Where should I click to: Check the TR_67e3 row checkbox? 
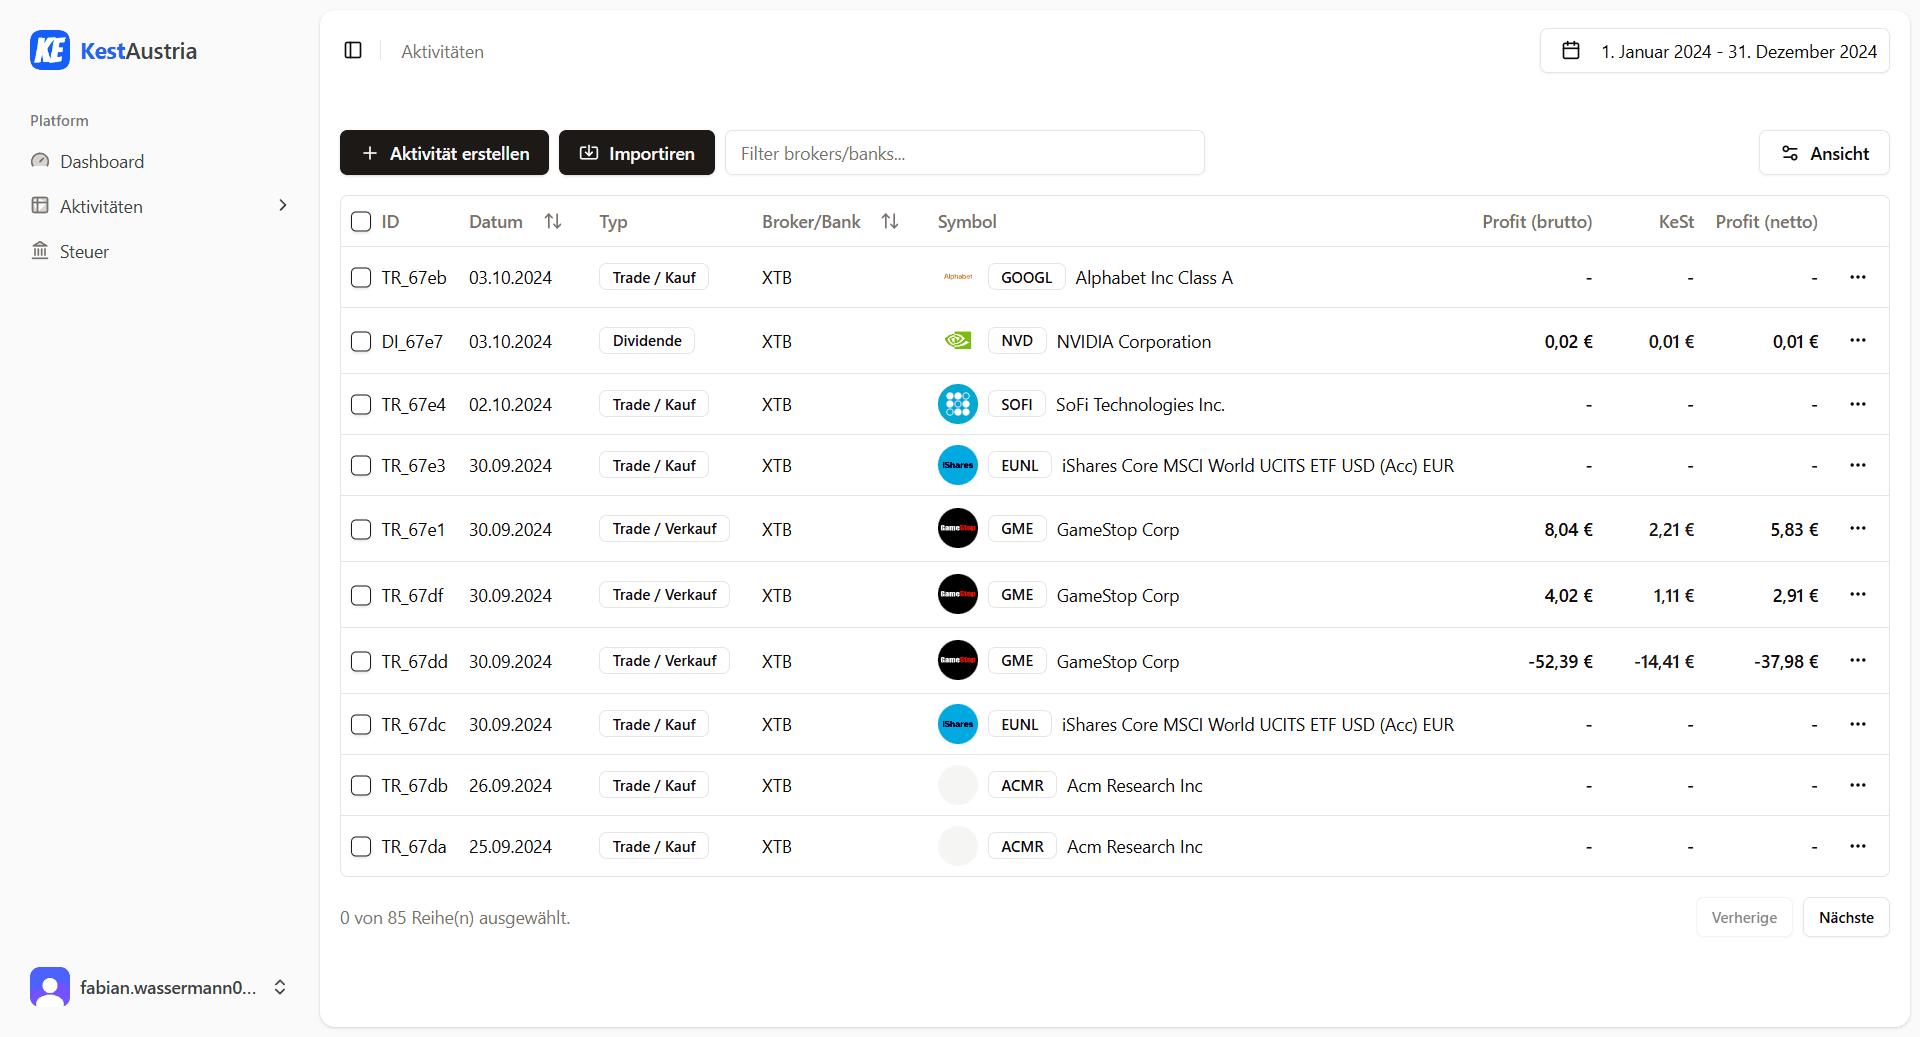pos(361,465)
